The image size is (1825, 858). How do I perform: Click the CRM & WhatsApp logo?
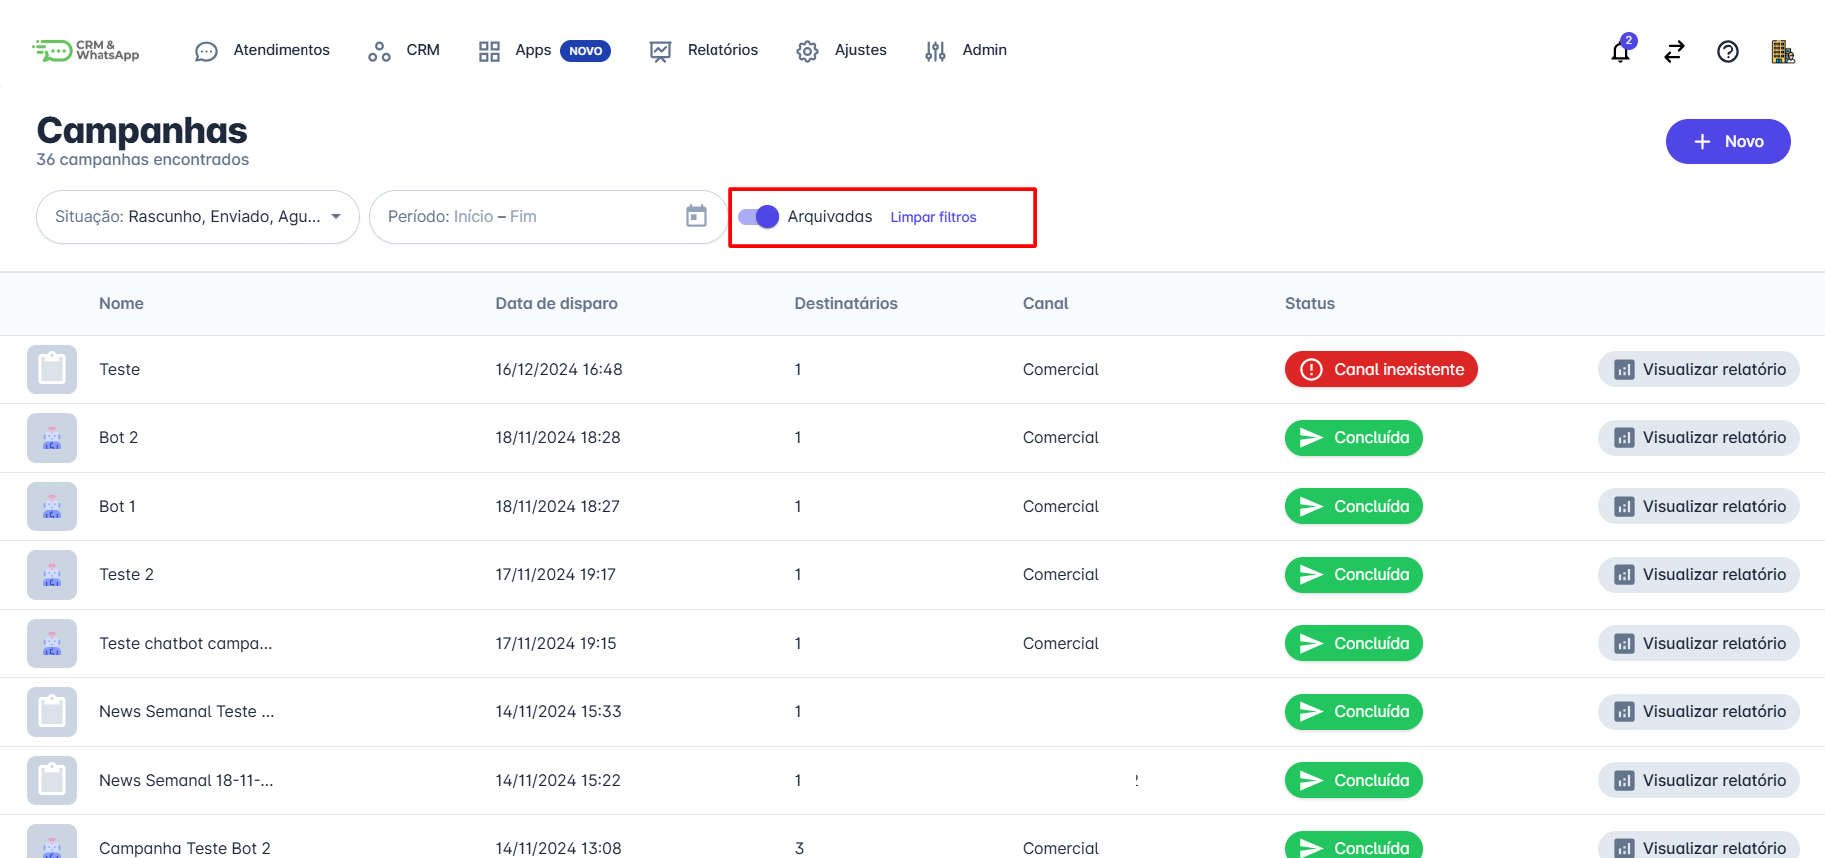86,50
